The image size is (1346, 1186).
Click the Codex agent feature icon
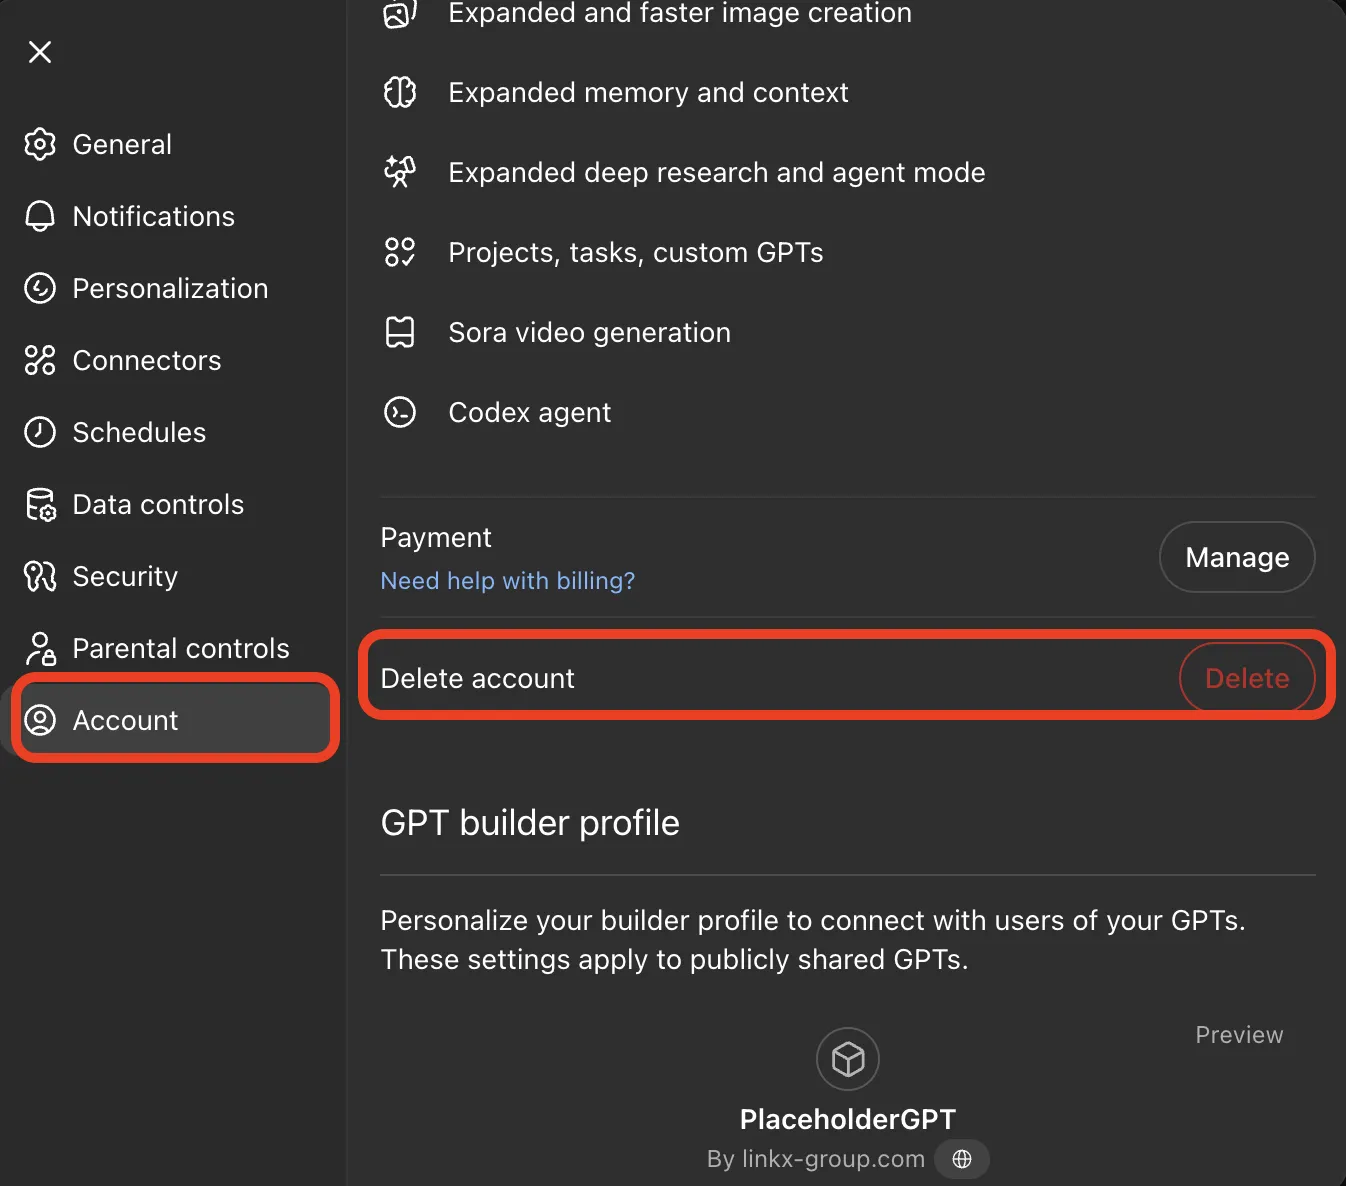400,412
